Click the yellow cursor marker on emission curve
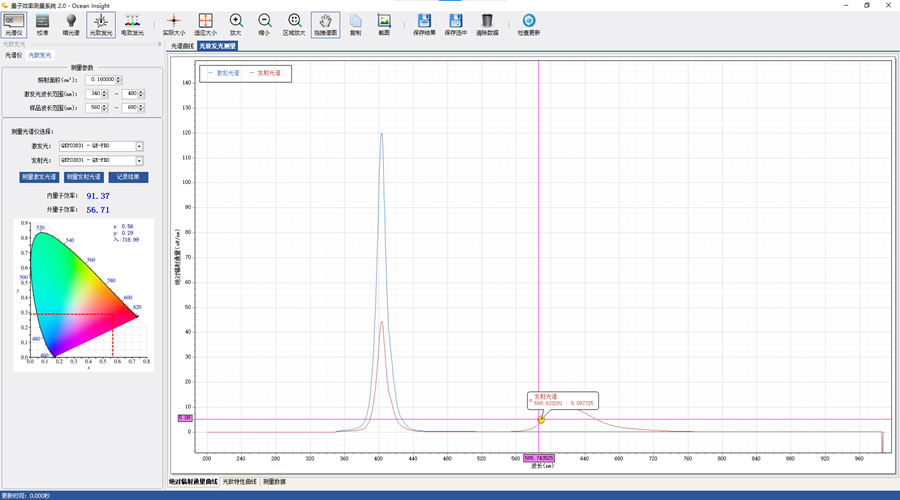Image resolution: width=900 pixels, height=500 pixels. point(541,419)
